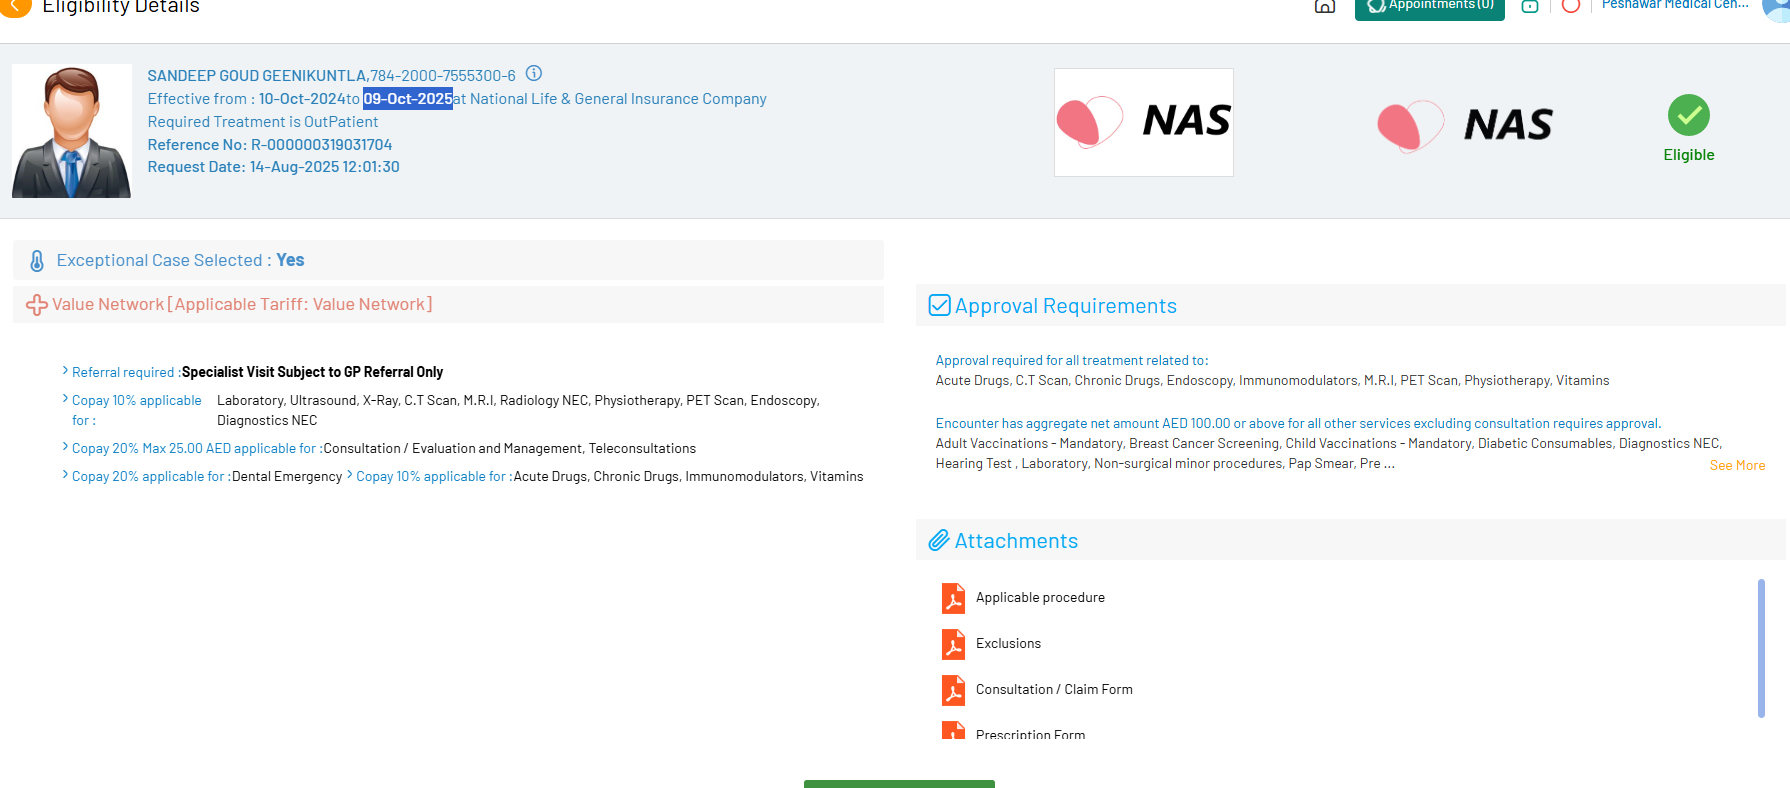Image resolution: width=1790 pixels, height=788 pixels.
Task: Open the Prescription Form attachment
Action: click(1030, 734)
